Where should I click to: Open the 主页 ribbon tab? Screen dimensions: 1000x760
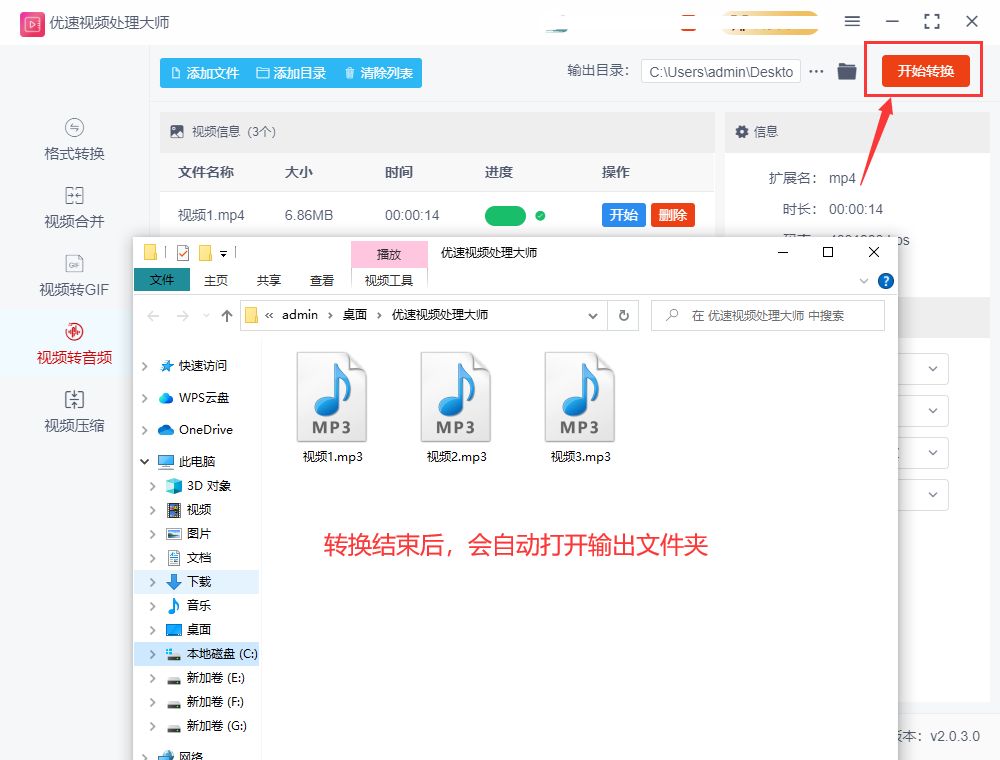pyautogui.click(x=216, y=281)
